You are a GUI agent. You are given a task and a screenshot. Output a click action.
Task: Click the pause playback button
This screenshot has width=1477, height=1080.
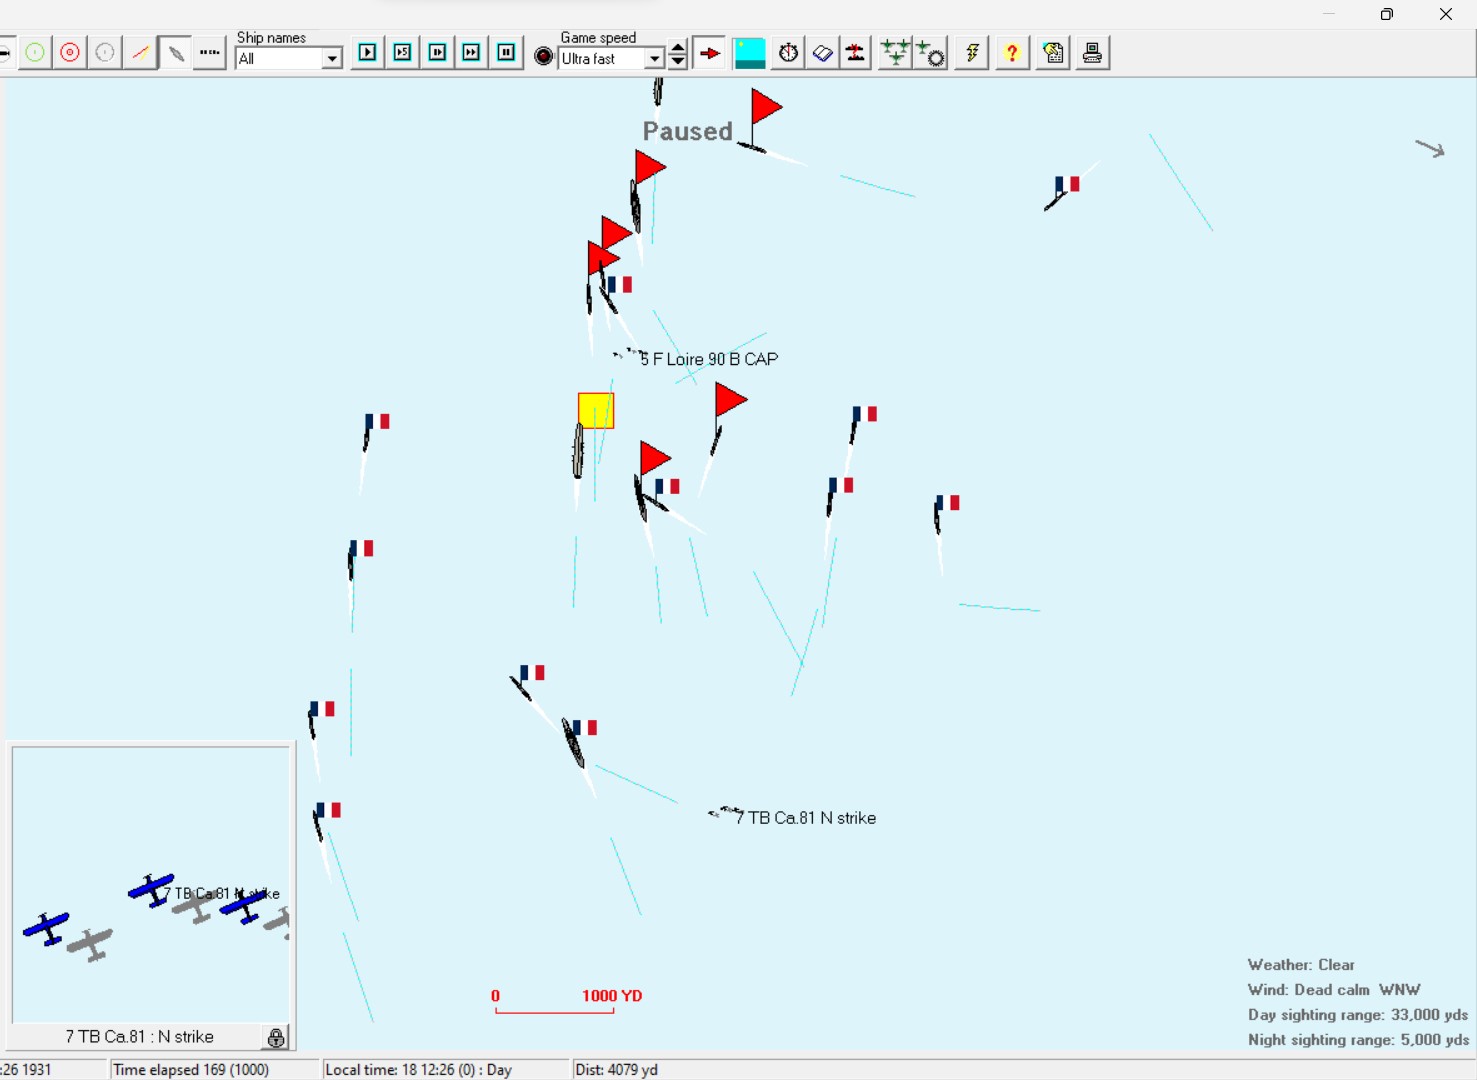[506, 53]
